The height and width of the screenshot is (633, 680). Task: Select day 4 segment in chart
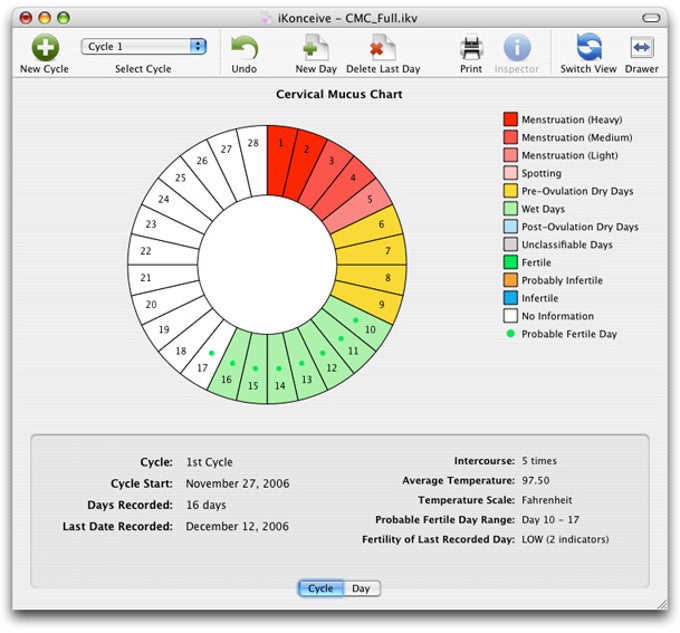point(342,192)
